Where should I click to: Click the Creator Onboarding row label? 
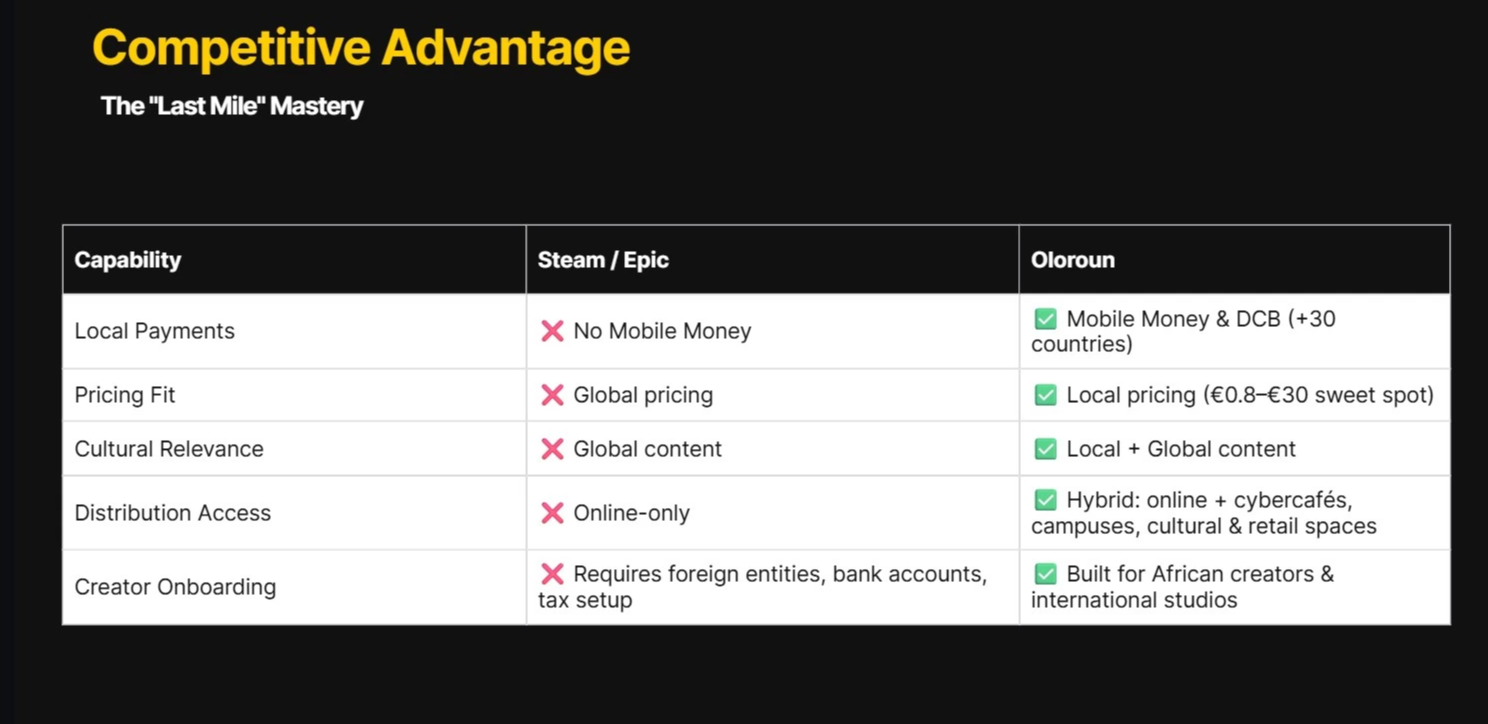(x=175, y=587)
